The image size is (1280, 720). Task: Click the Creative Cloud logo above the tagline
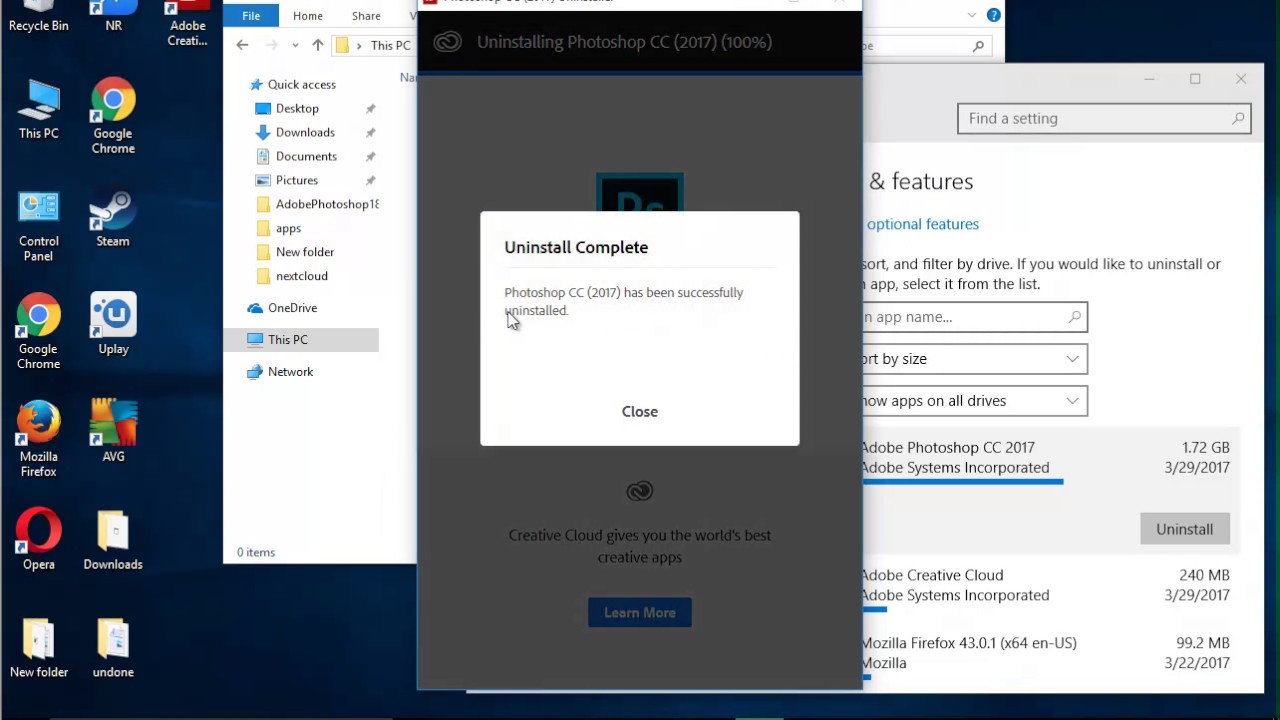pos(639,491)
